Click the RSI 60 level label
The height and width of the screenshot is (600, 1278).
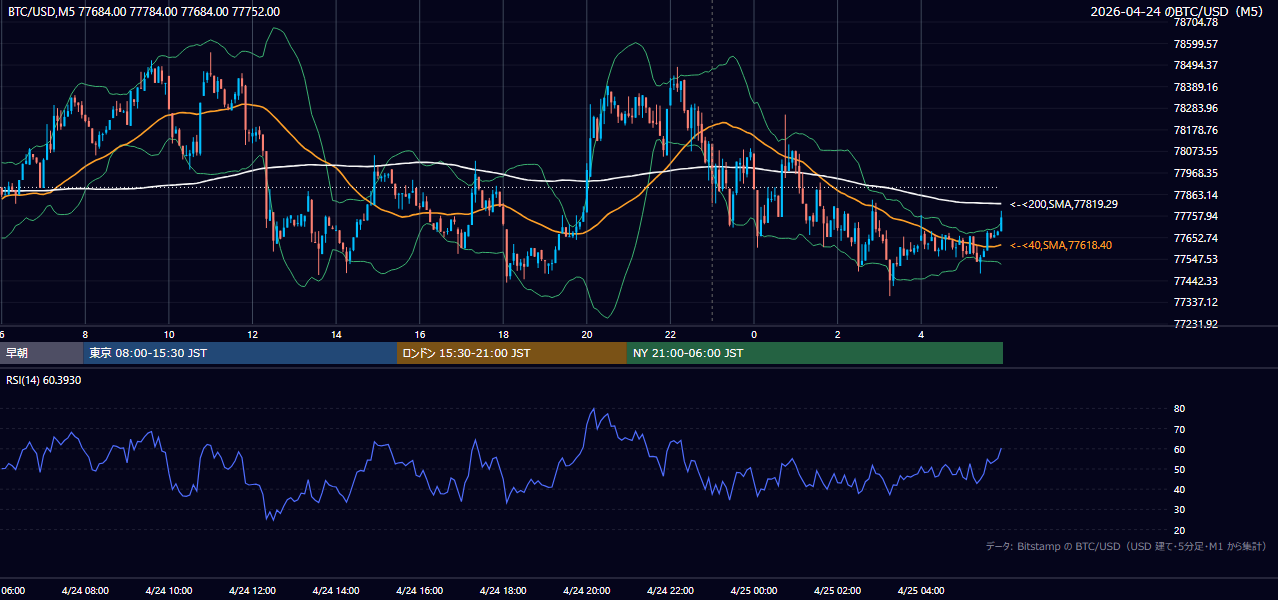pyautogui.click(x=1179, y=449)
